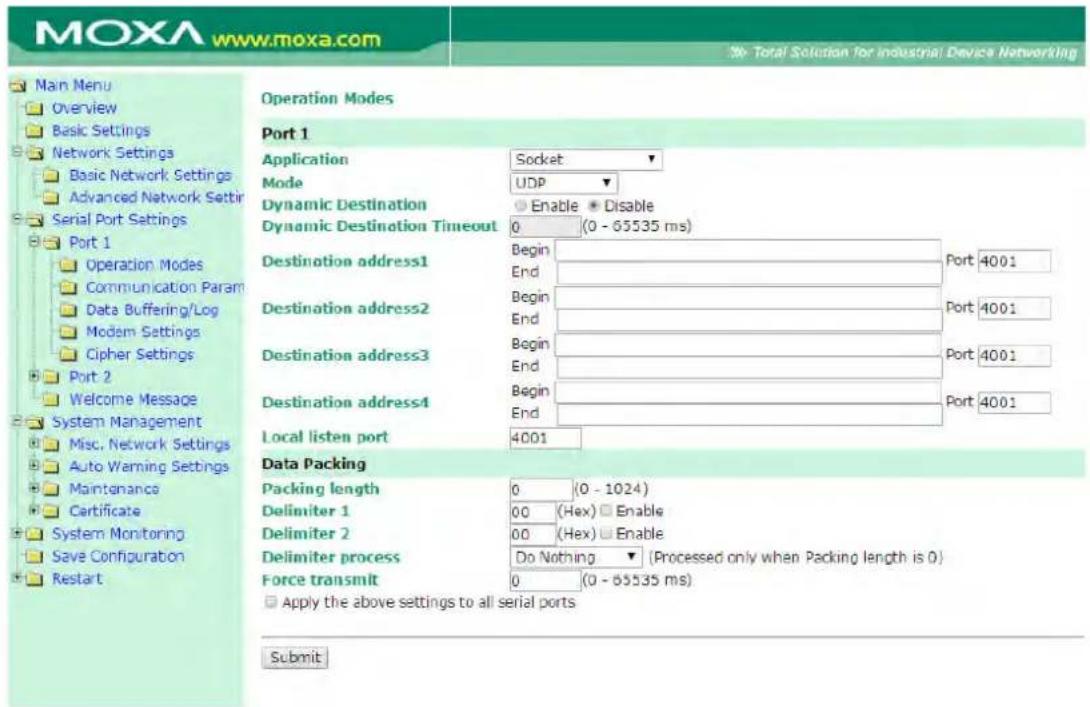Expand the Auto Warning Settings node
This screenshot has width=1090, height=707.
click(x=33, y=466)
